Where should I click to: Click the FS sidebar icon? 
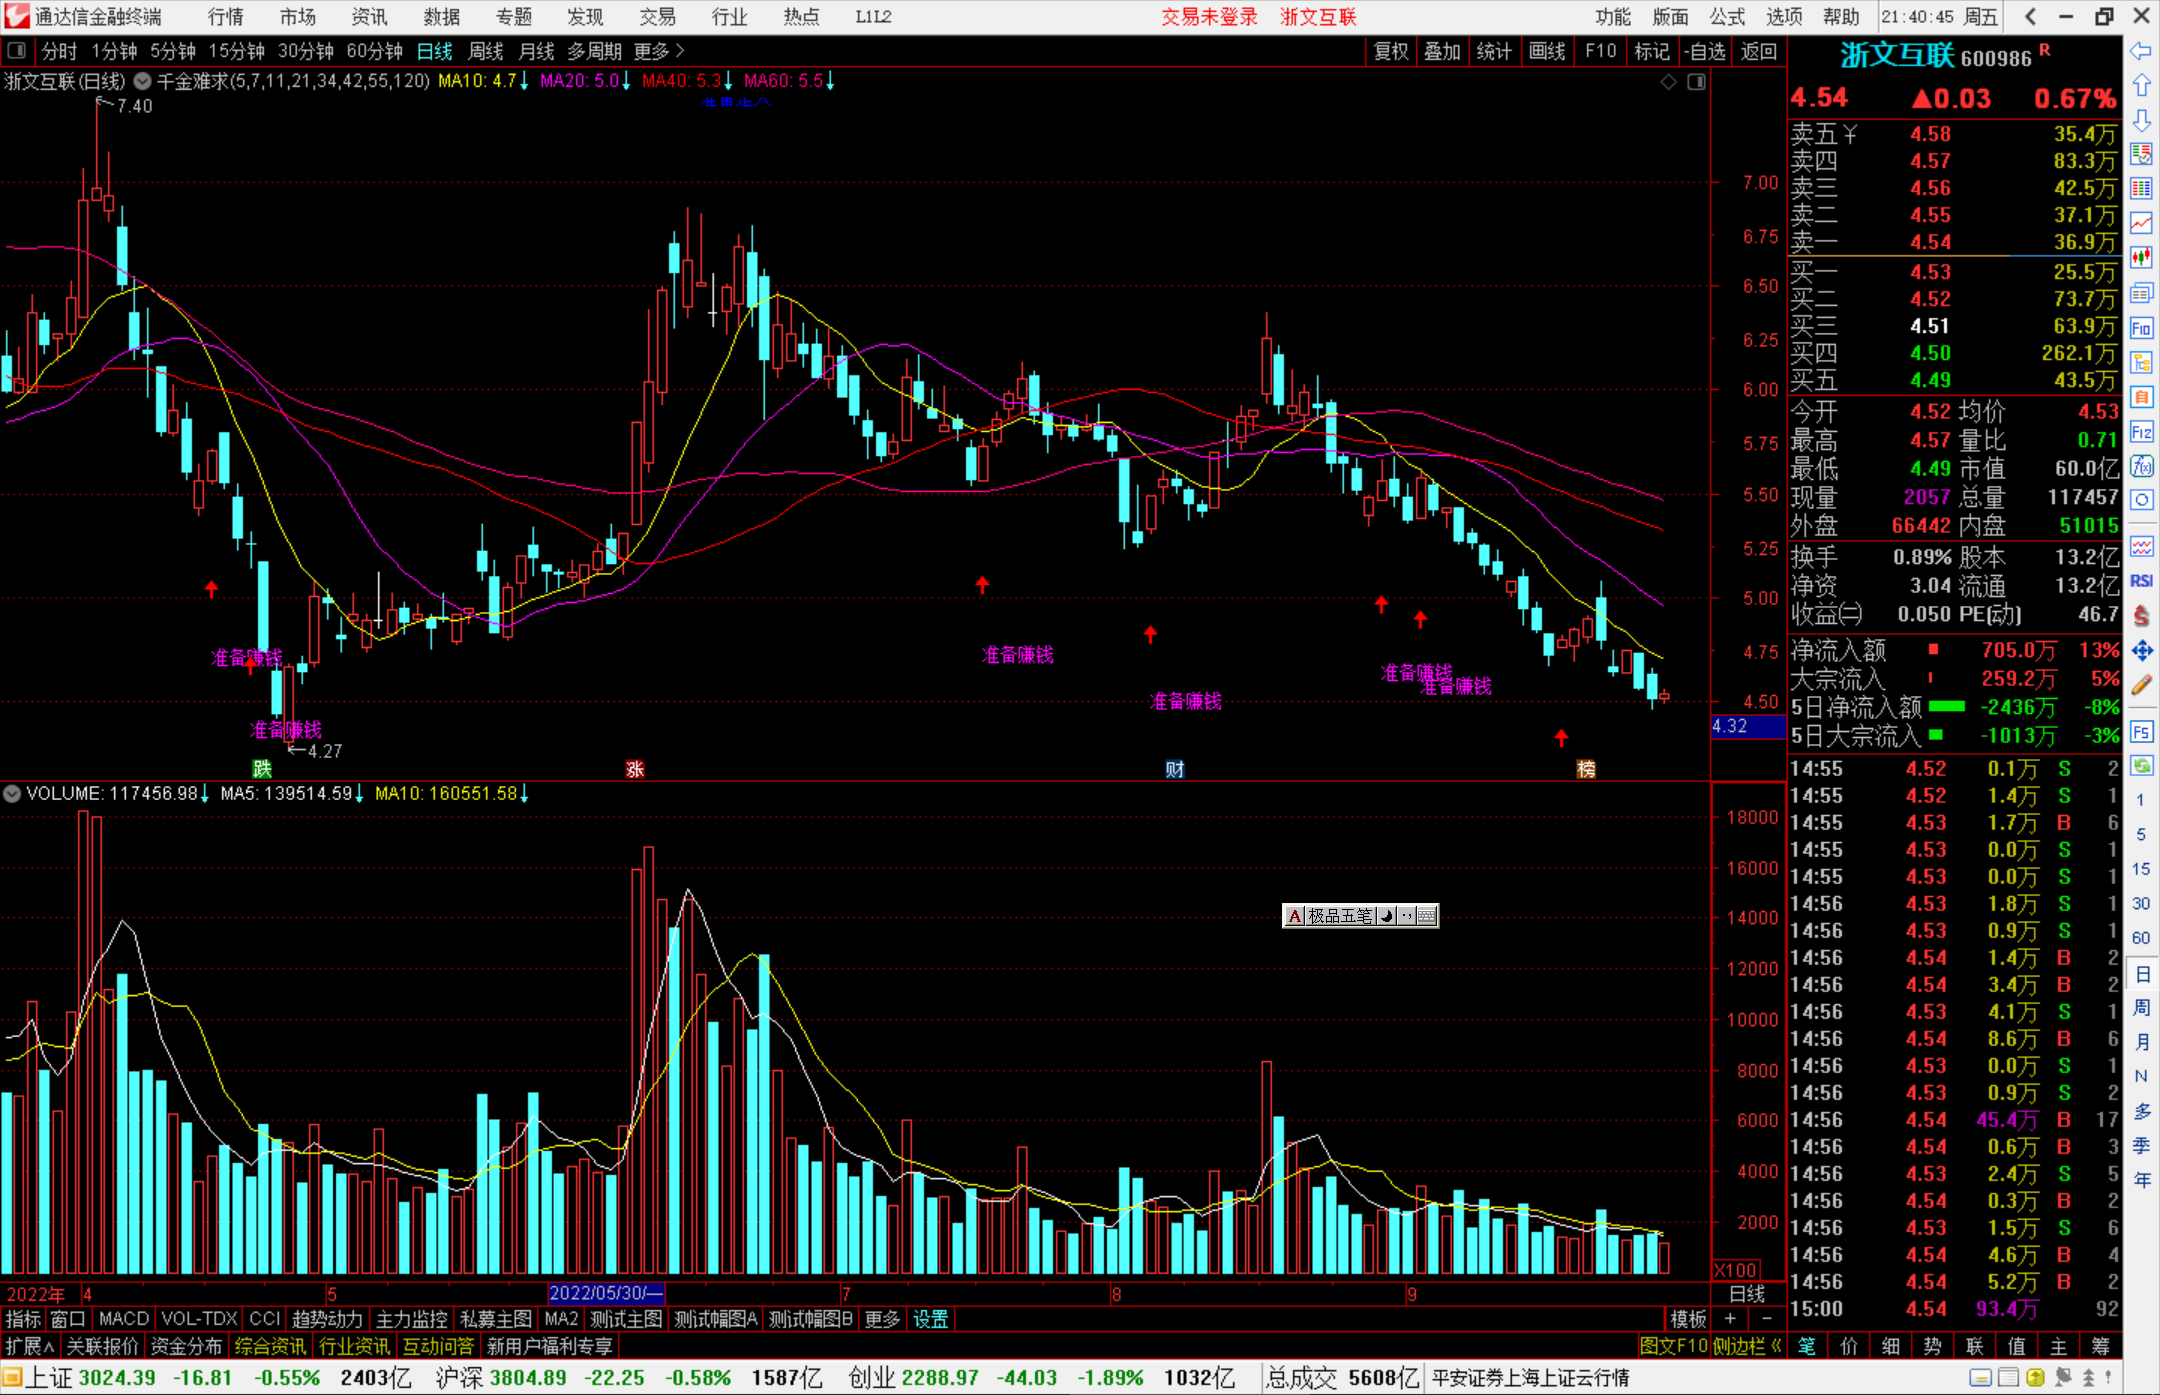click(2141, 731)
